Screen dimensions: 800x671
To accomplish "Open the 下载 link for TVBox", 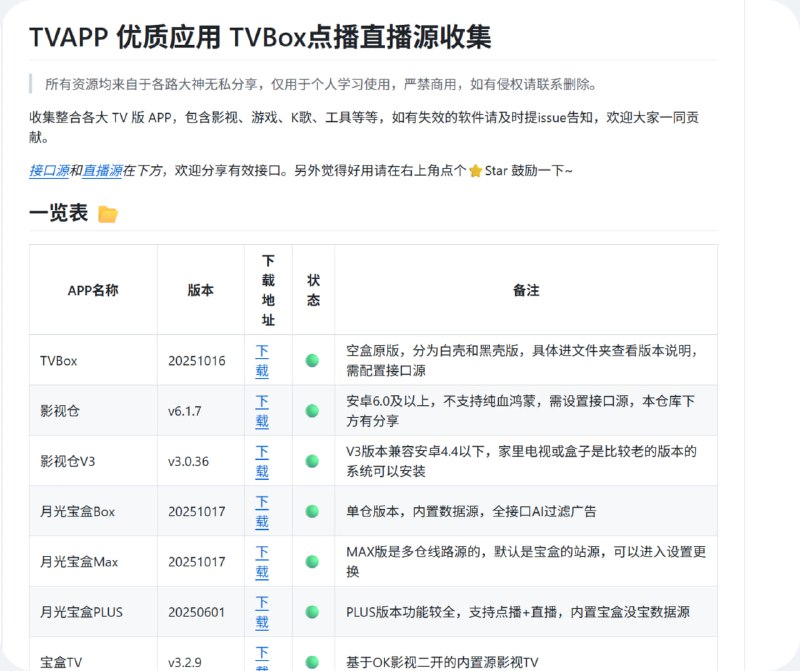I will (x=262, y=361).
